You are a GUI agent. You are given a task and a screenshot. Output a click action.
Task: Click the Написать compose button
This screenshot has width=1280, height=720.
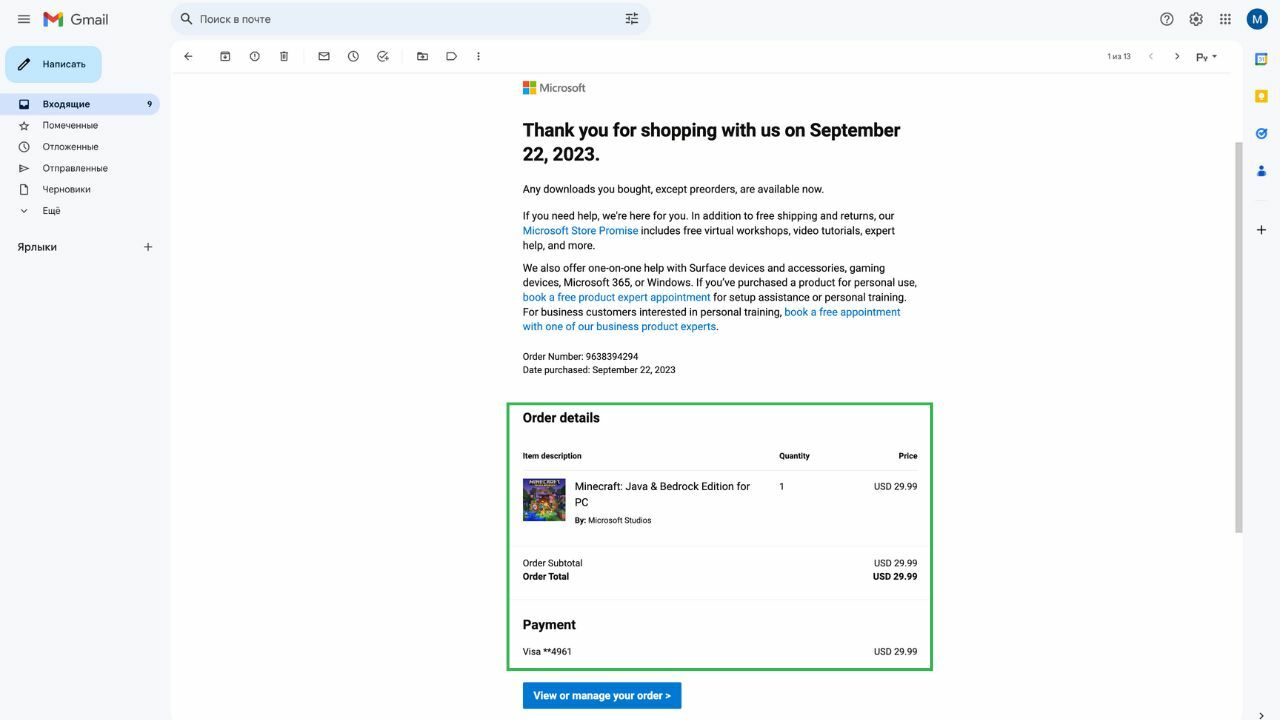click(53, 64)
